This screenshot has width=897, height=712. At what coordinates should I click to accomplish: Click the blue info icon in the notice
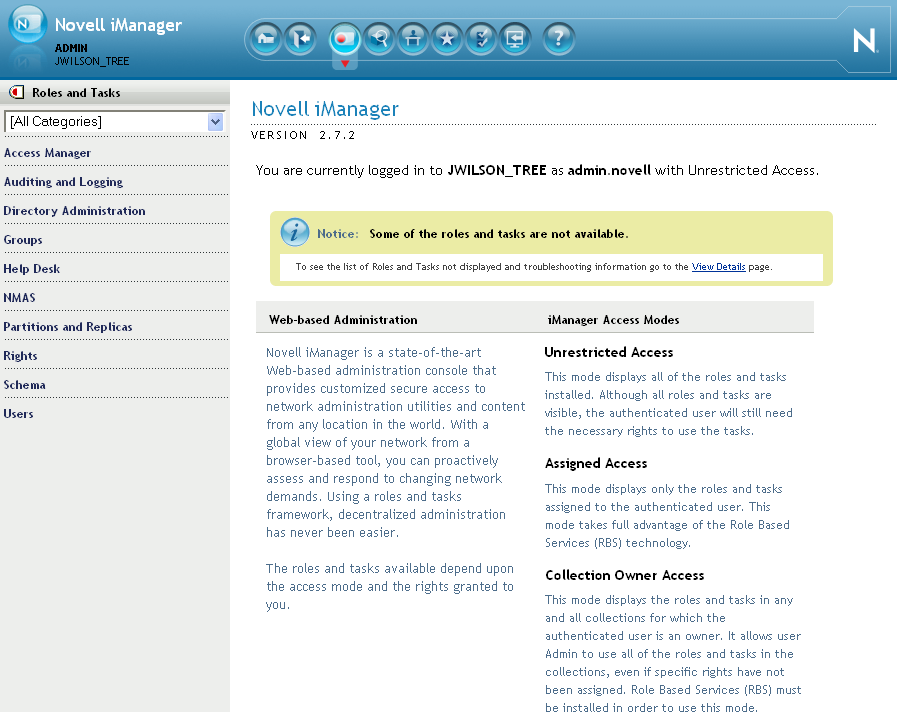295,232
